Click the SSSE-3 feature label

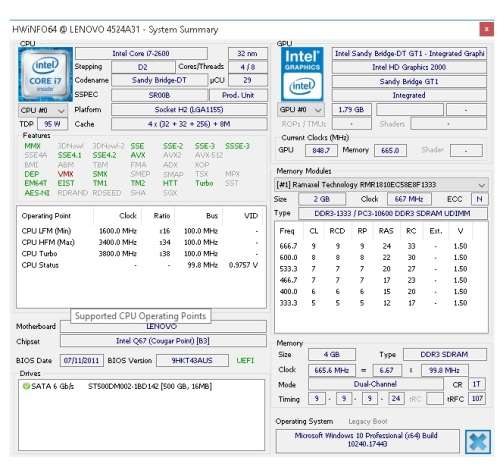click(x=237, y=146)
